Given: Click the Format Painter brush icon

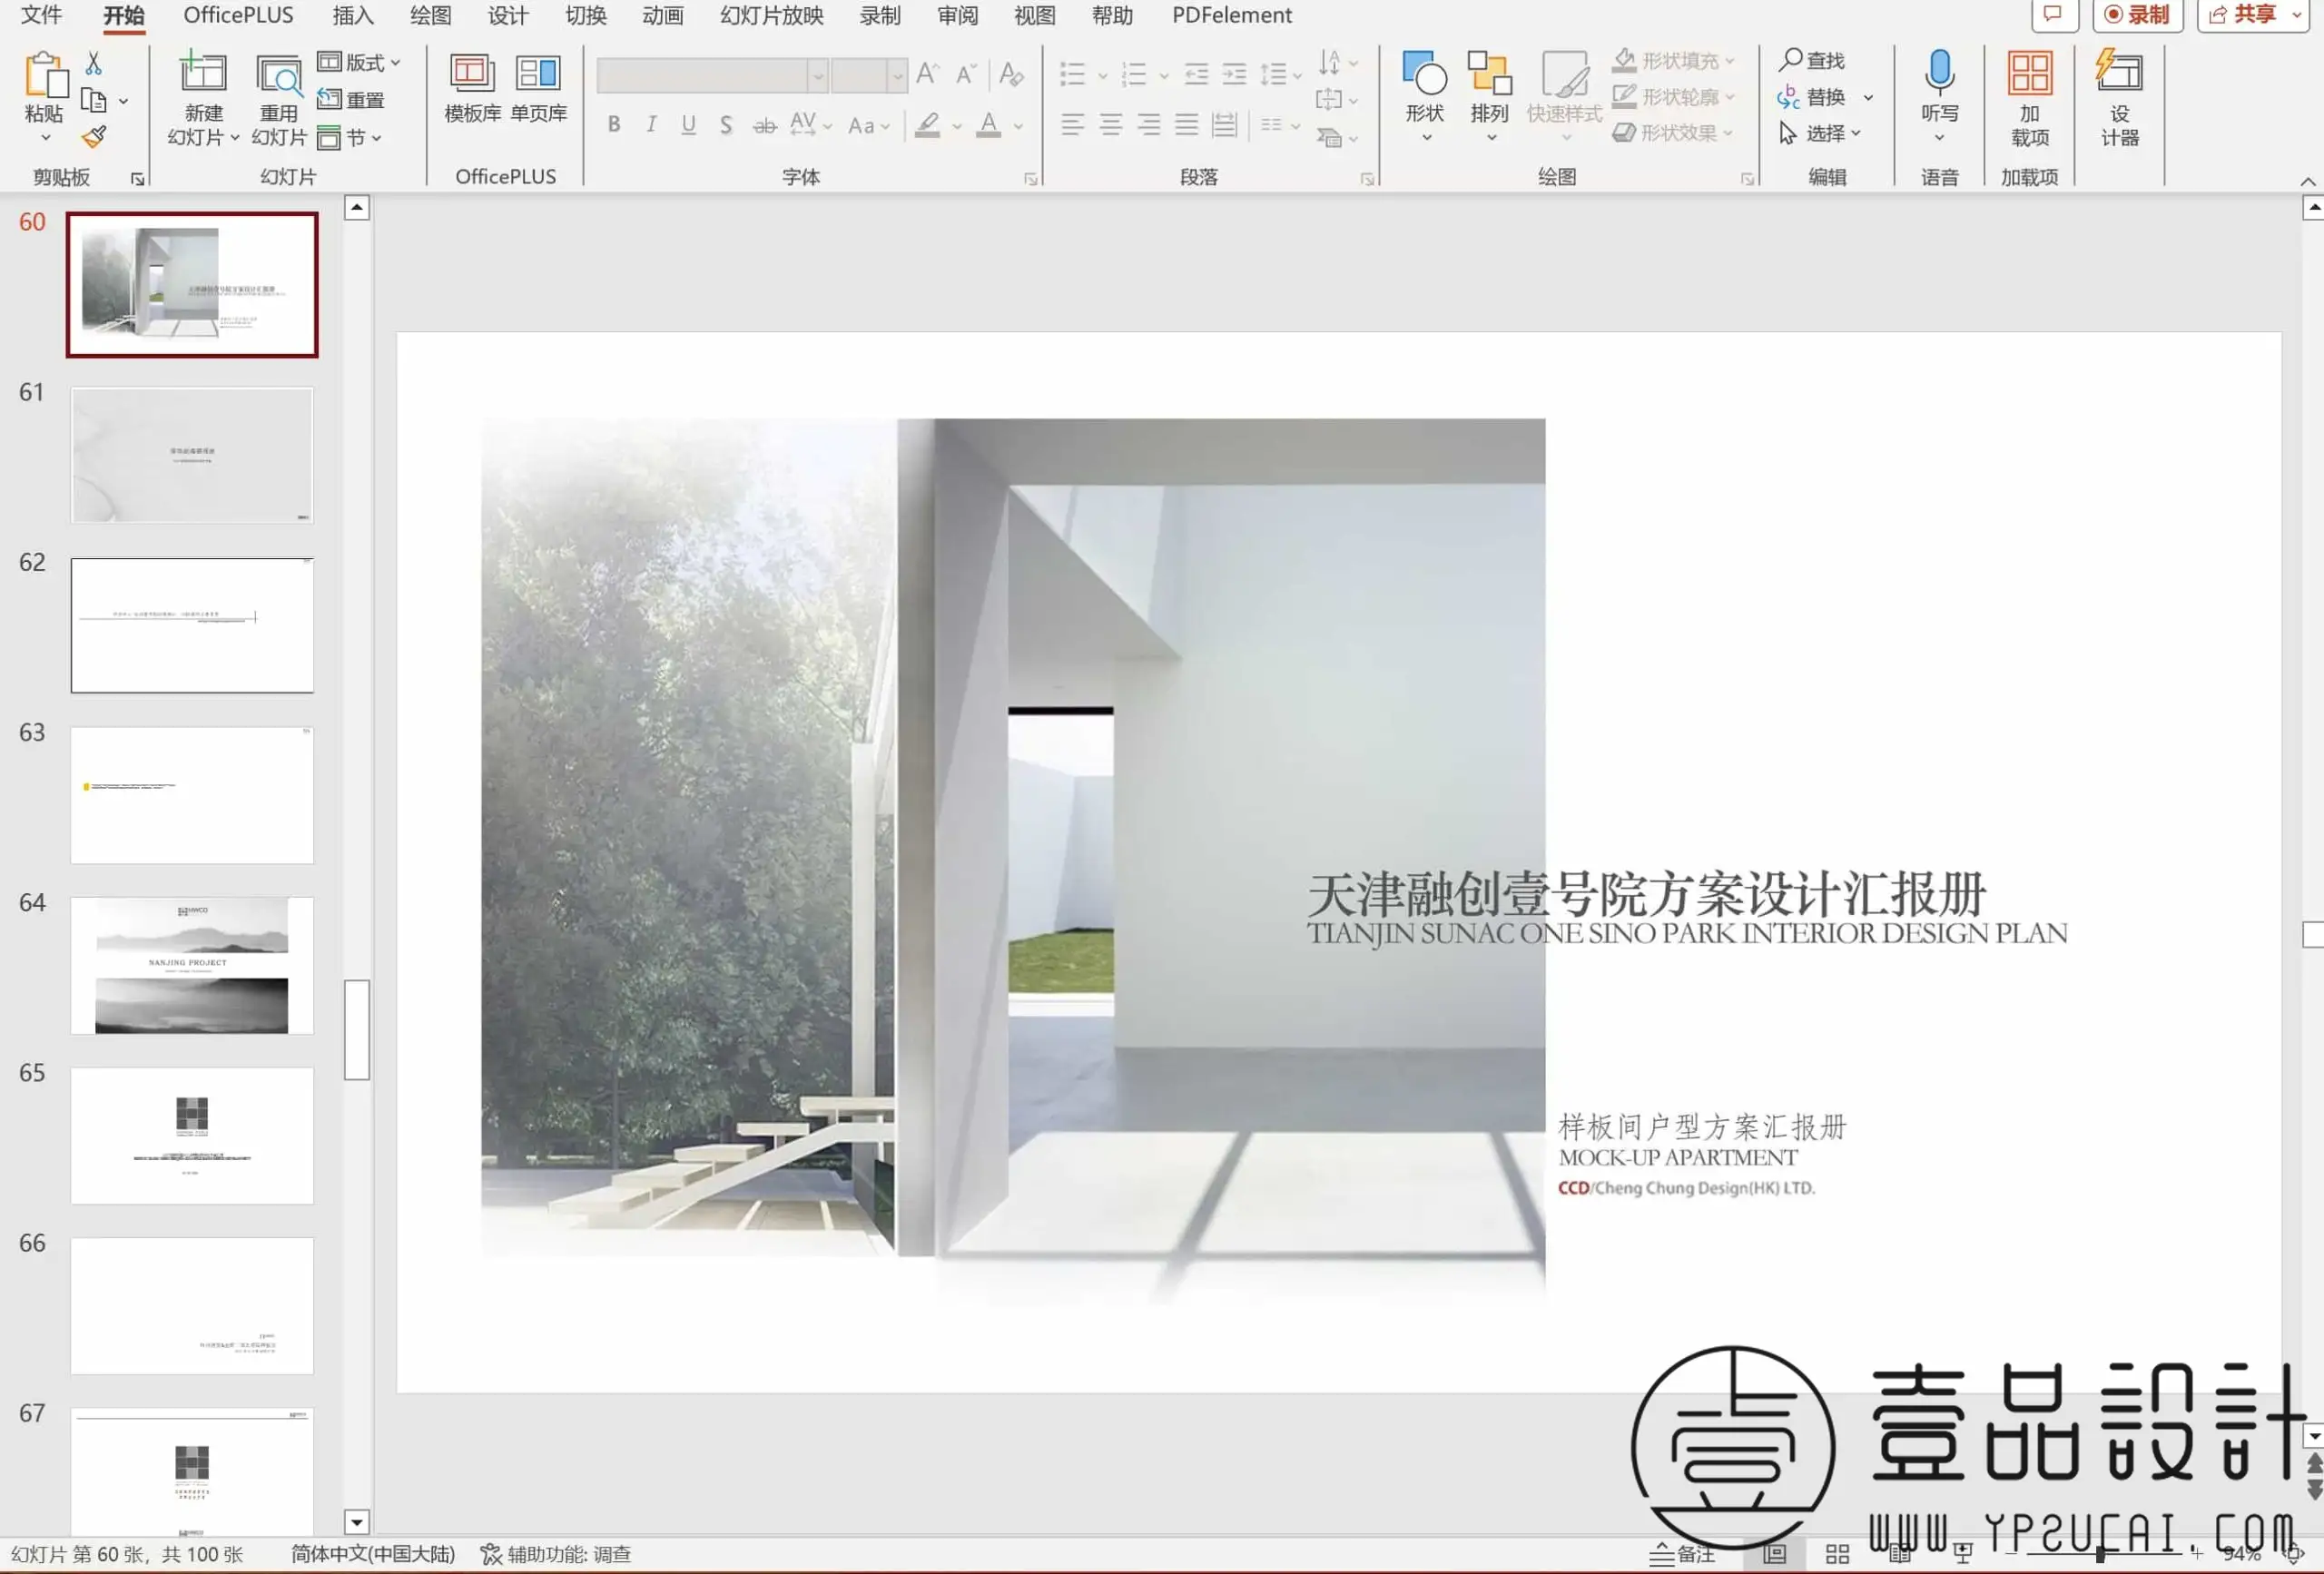Looking at the screenshot, I should click(x=94, y=136).
